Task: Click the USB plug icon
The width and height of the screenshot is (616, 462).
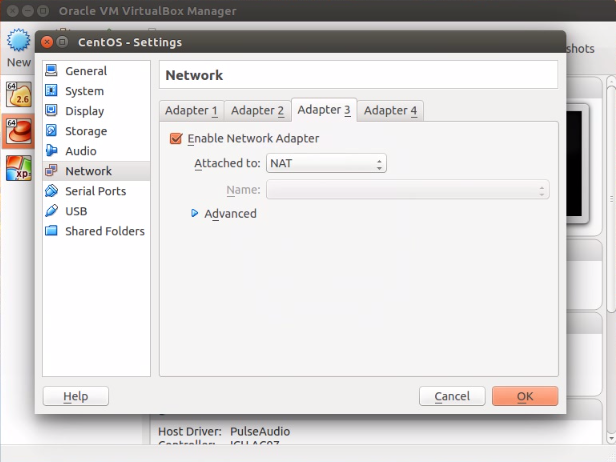Action: (x=51, y=211)
